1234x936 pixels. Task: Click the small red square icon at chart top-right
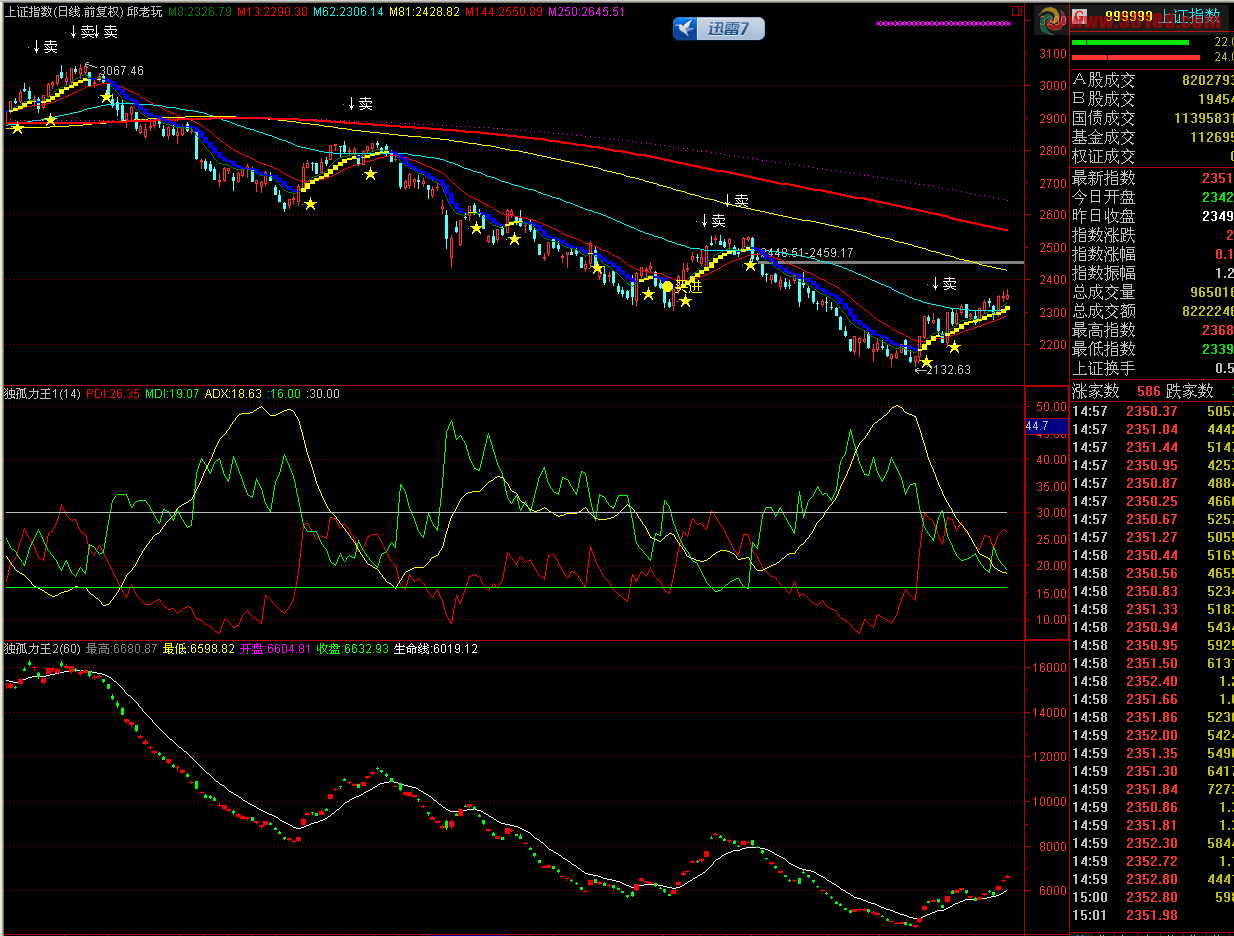pos(1017,10)
